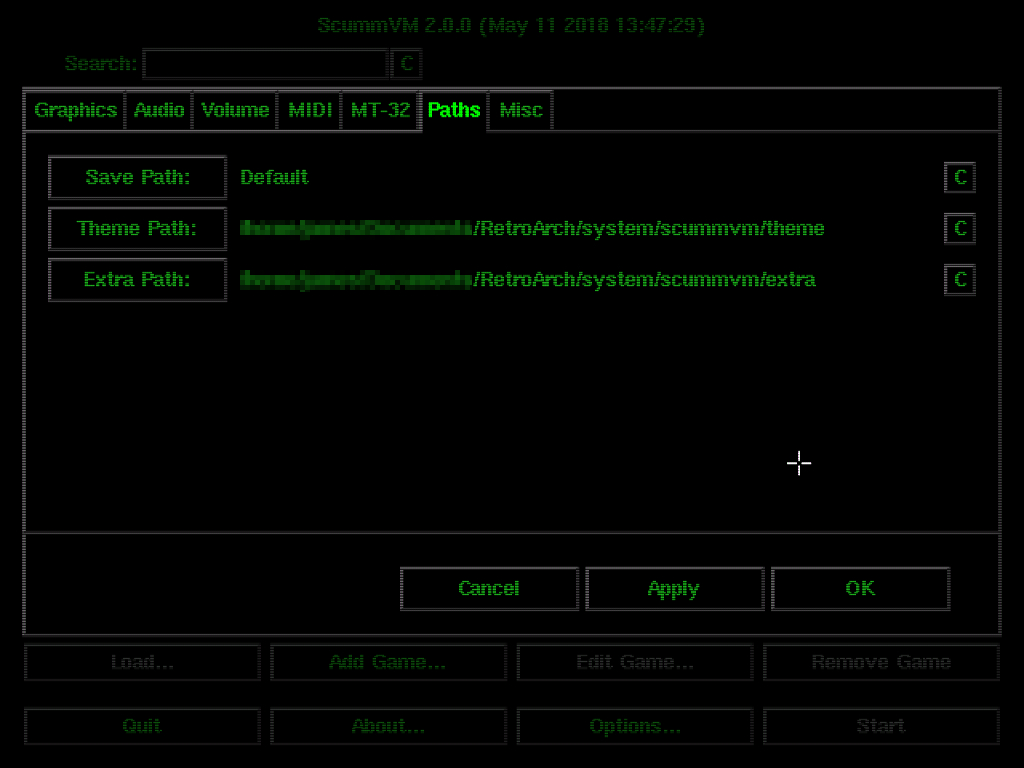1024x768 pixels.
Task: Click the Options... launcher button
Action: tap(635, 726)
